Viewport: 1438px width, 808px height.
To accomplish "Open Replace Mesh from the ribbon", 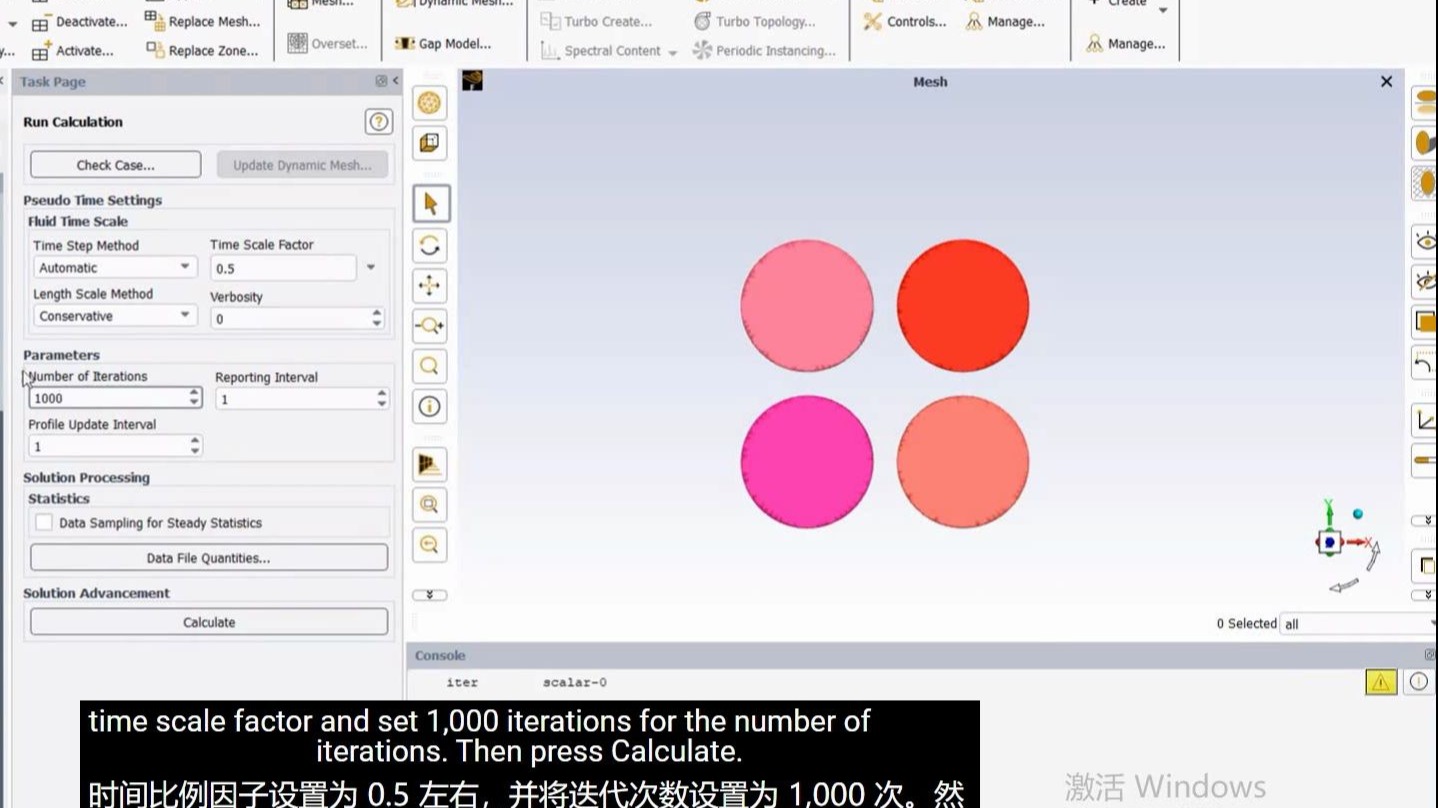I will (203, 21).
